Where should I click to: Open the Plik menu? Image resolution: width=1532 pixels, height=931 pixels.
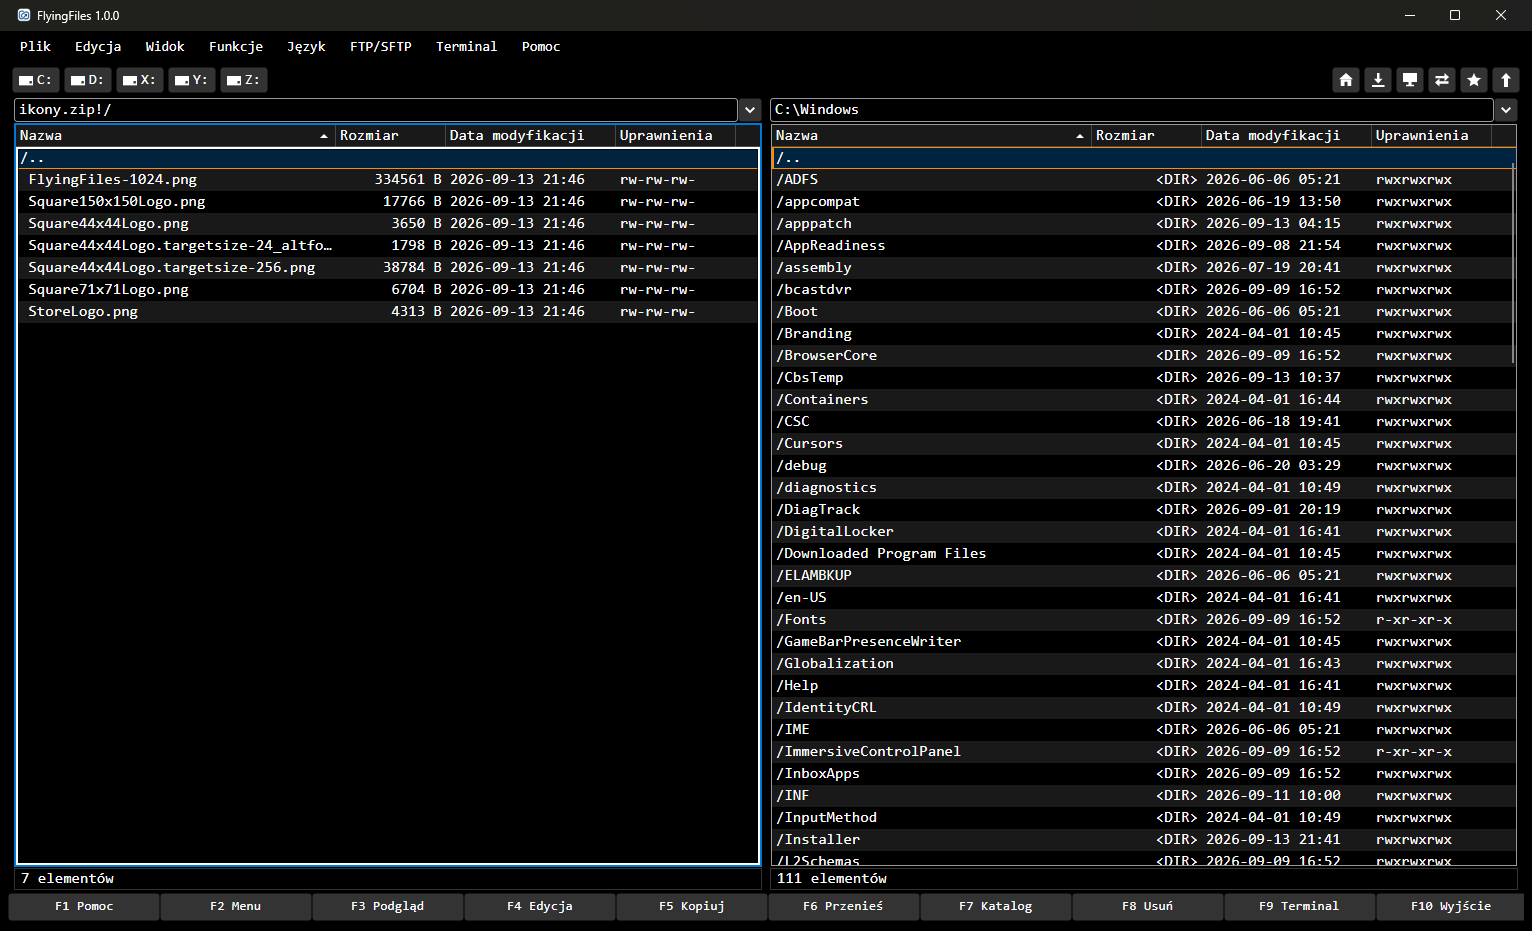35,46
